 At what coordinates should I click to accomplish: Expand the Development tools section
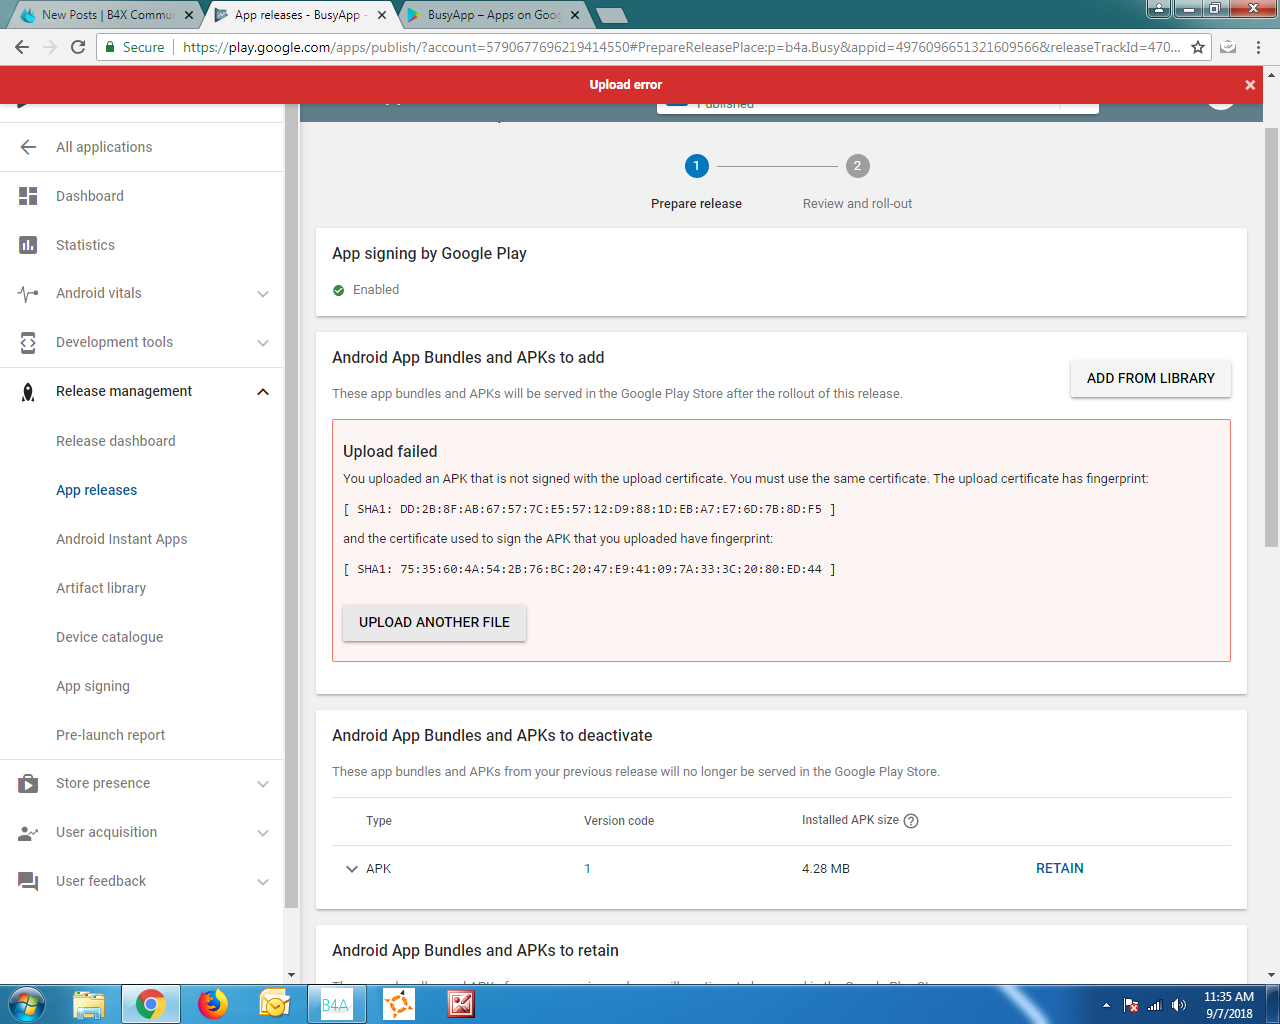click(x=263, y=343)
